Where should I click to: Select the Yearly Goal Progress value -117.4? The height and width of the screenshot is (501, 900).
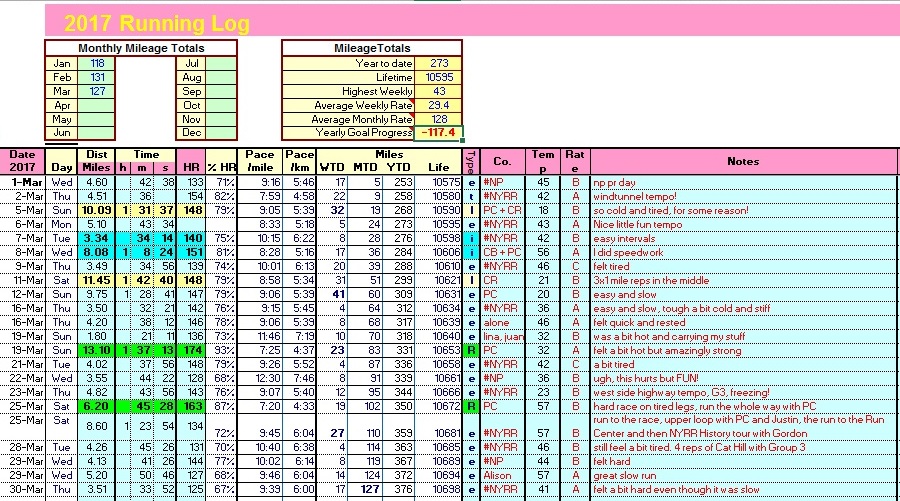point(438,133)
